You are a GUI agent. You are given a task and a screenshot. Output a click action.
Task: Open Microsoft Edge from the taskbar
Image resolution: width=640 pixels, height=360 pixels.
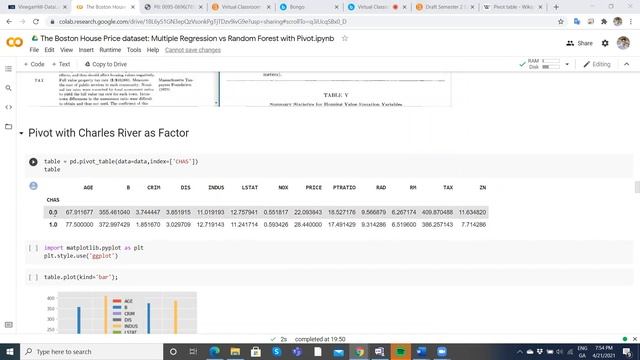[x=214, y=351]
